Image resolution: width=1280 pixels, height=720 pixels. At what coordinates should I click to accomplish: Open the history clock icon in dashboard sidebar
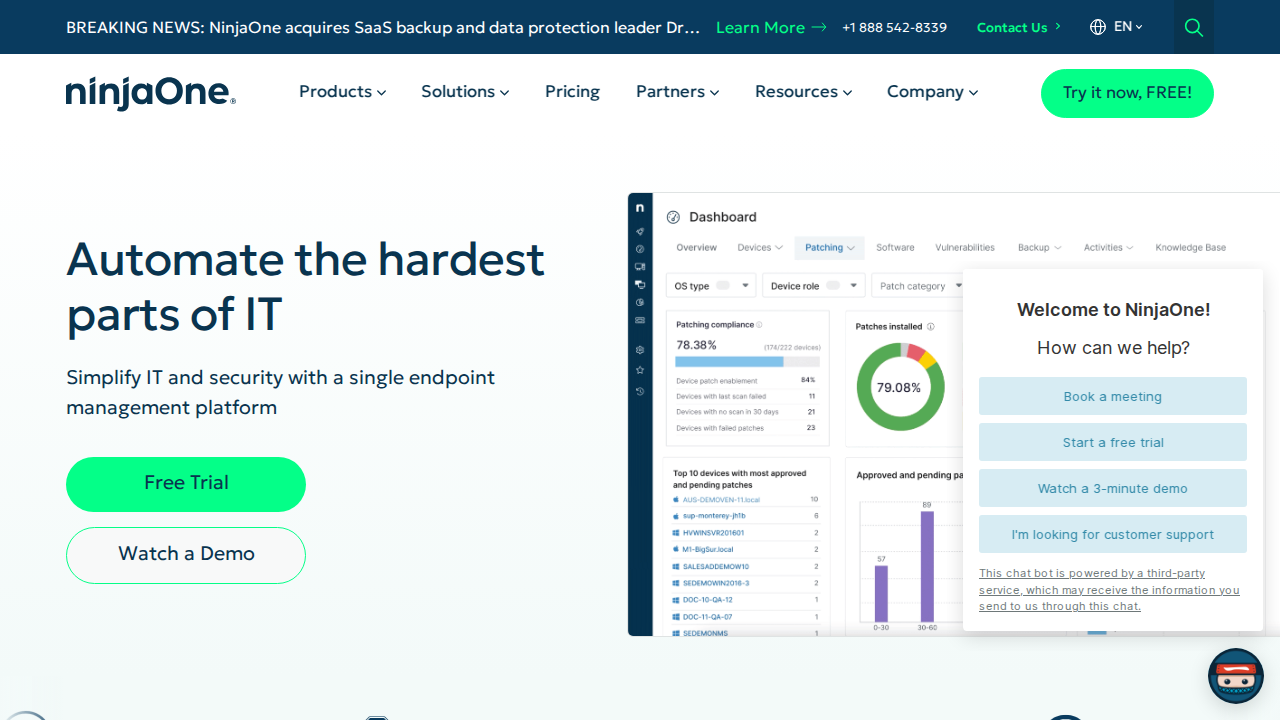(x=640, y=391)
